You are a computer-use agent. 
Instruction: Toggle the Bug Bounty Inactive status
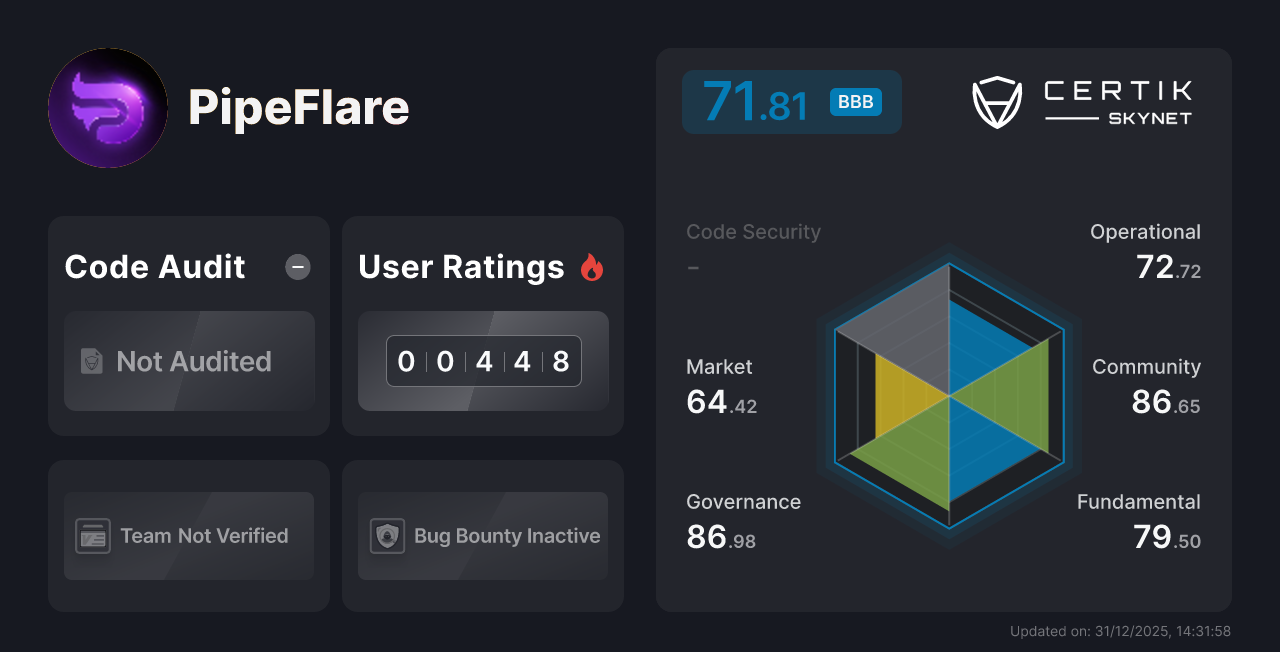482,536
